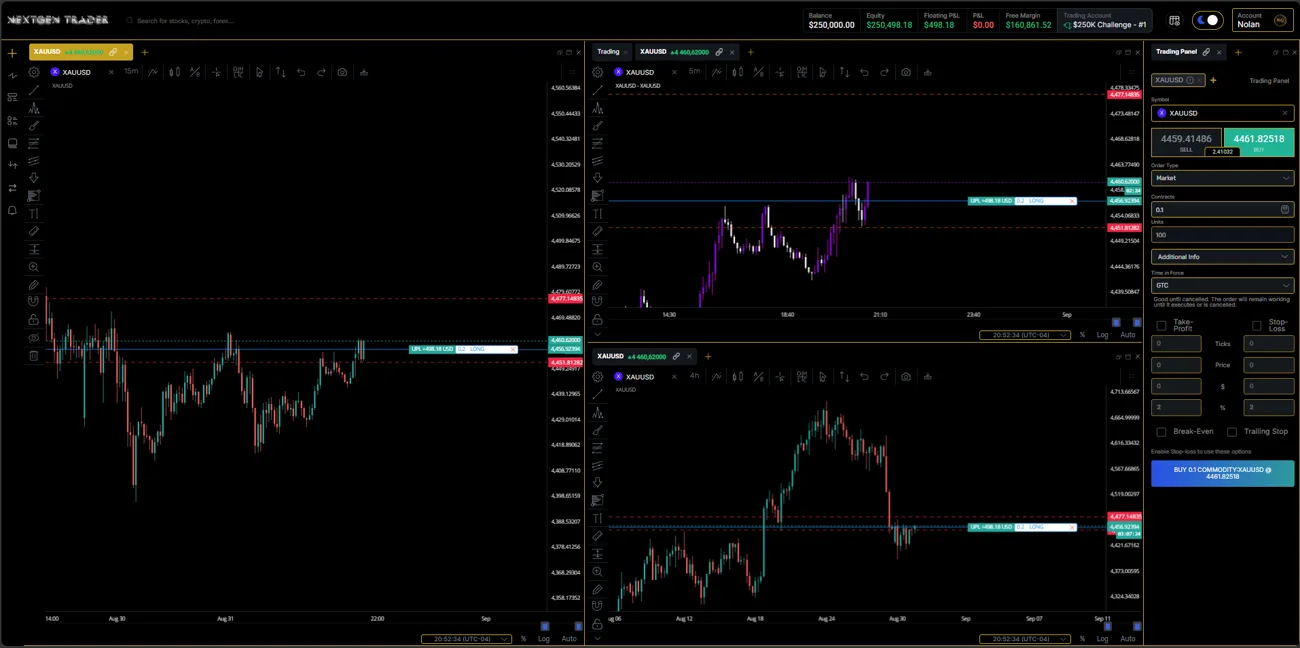This screenshot has width=1300, height=648.
Task: Open settings gear in 4h chart
Action: click(x=598, y=377)
